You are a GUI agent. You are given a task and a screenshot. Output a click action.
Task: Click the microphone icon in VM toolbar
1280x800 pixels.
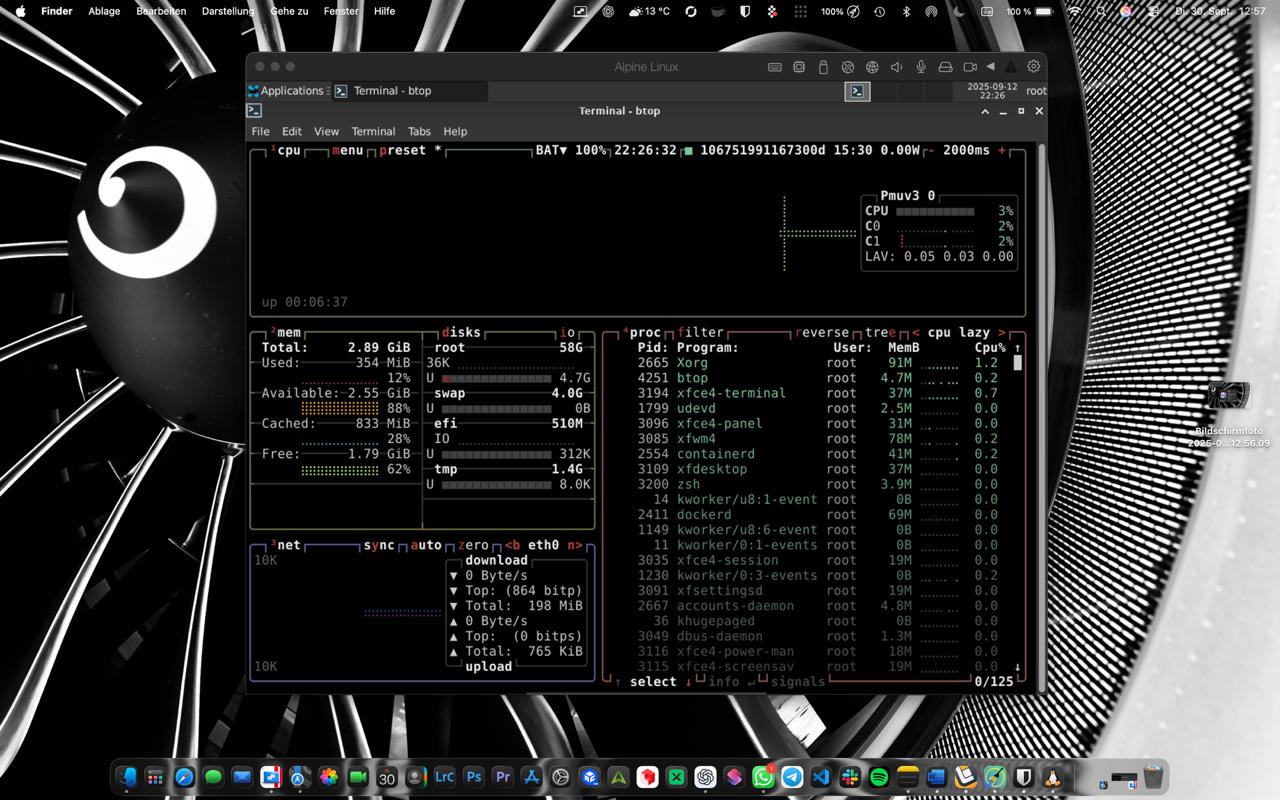tap(921, 67)
